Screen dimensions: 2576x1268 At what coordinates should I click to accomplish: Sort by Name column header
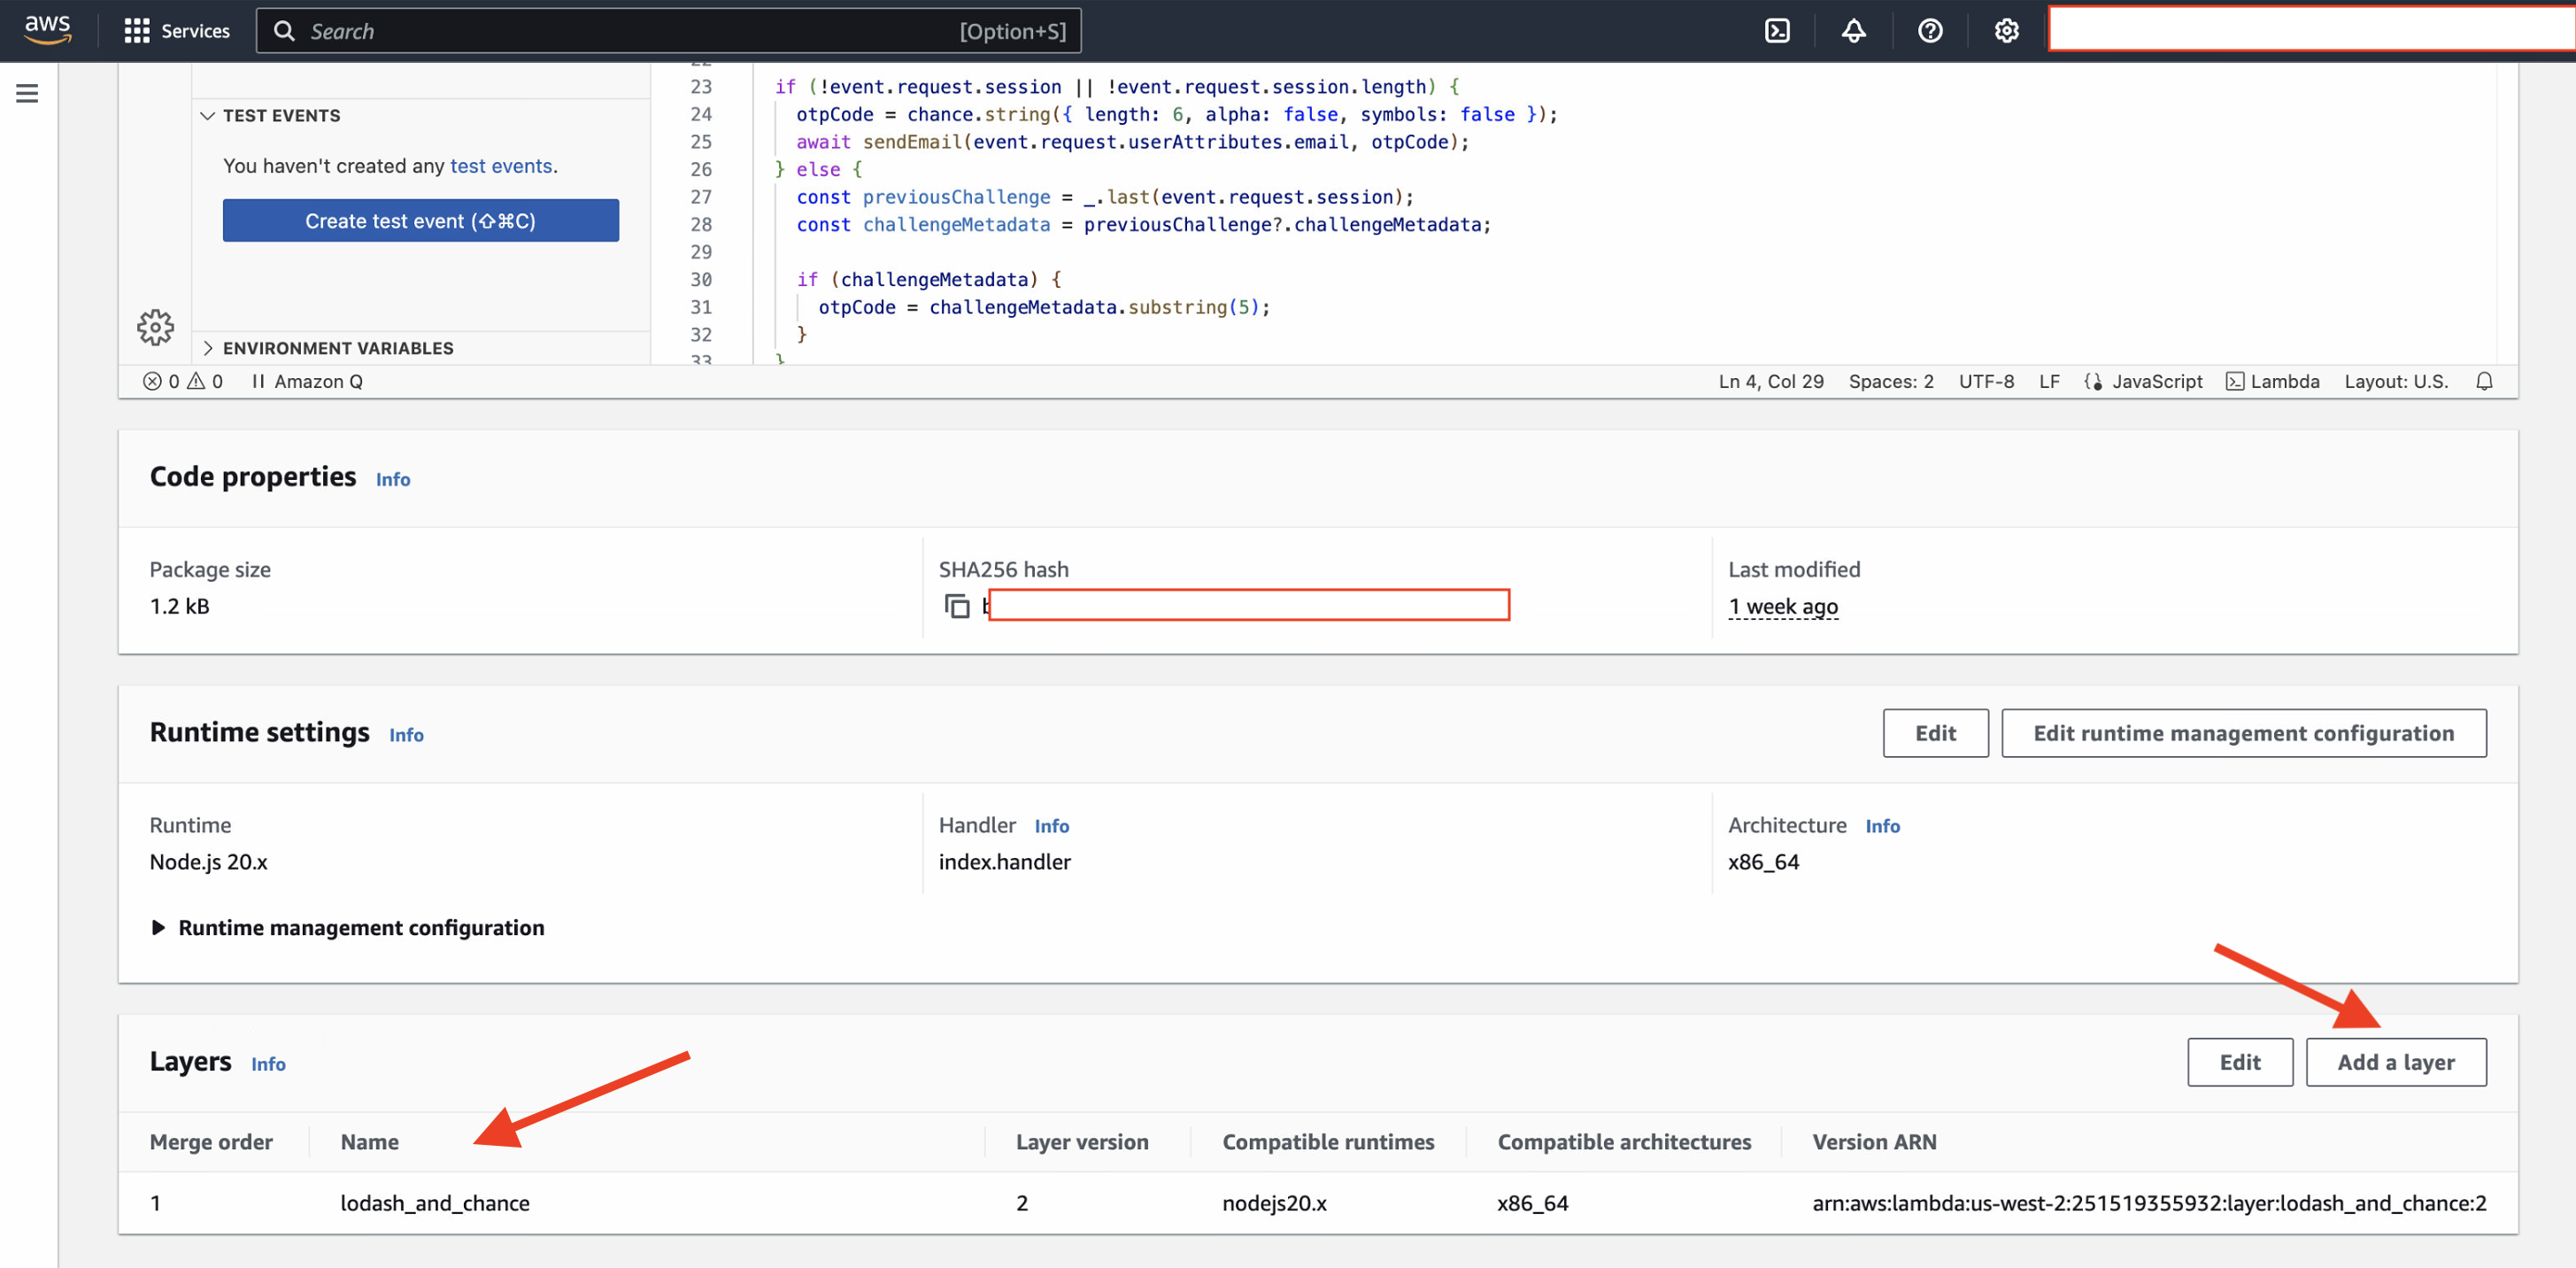pos(369,1141)
